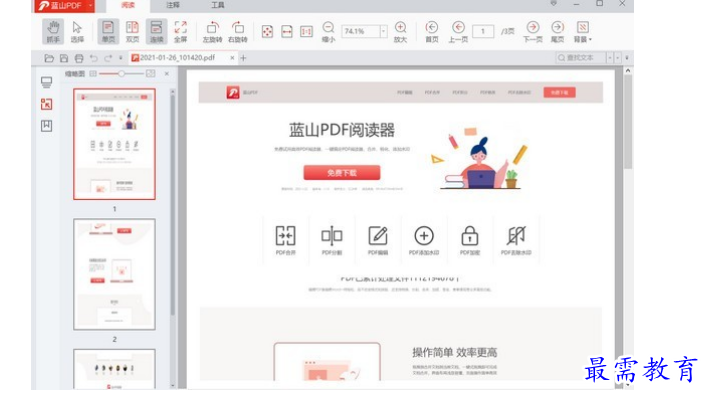Go to next page (下一页)
The image size is (706, 401).
point(533,32)
